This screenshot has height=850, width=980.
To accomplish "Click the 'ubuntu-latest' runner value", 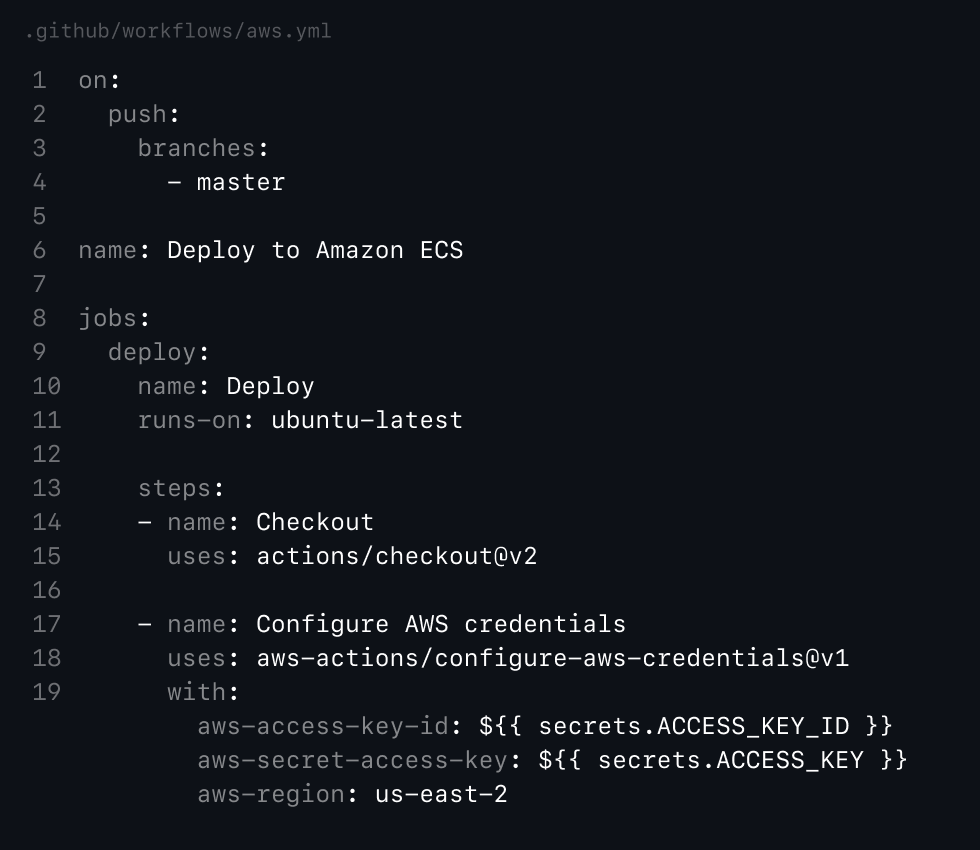I will tap(367, 420).
